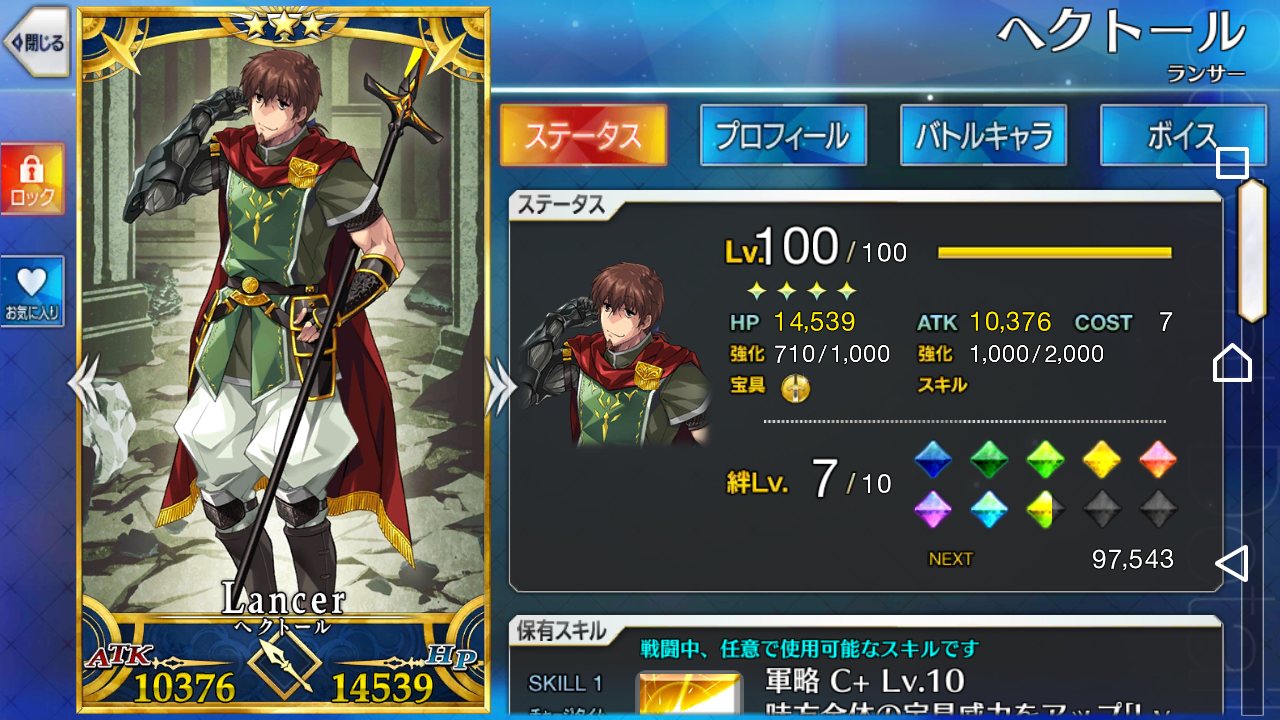Tap the purple bond crystal icon
The height and width of the screenshot is (720, 1280).
(x=933, y=508)
